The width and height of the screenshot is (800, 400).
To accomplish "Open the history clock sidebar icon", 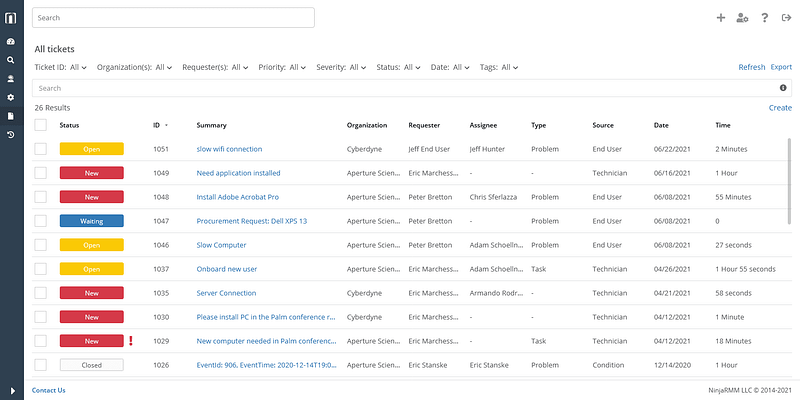I will pos(11,135).
